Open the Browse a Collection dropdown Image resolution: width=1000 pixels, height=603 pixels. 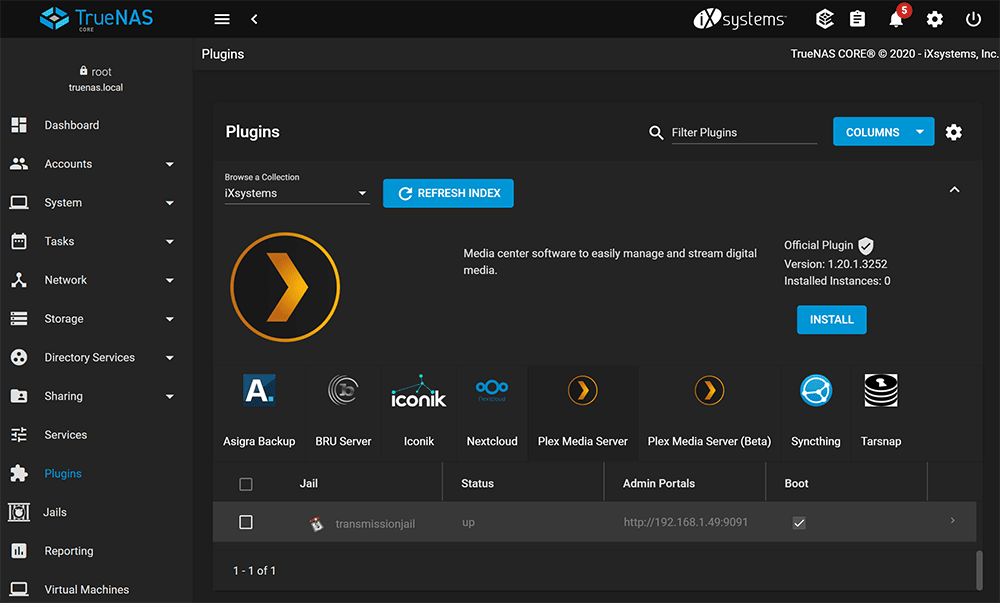pyautogui.click(x=297, y=193)
